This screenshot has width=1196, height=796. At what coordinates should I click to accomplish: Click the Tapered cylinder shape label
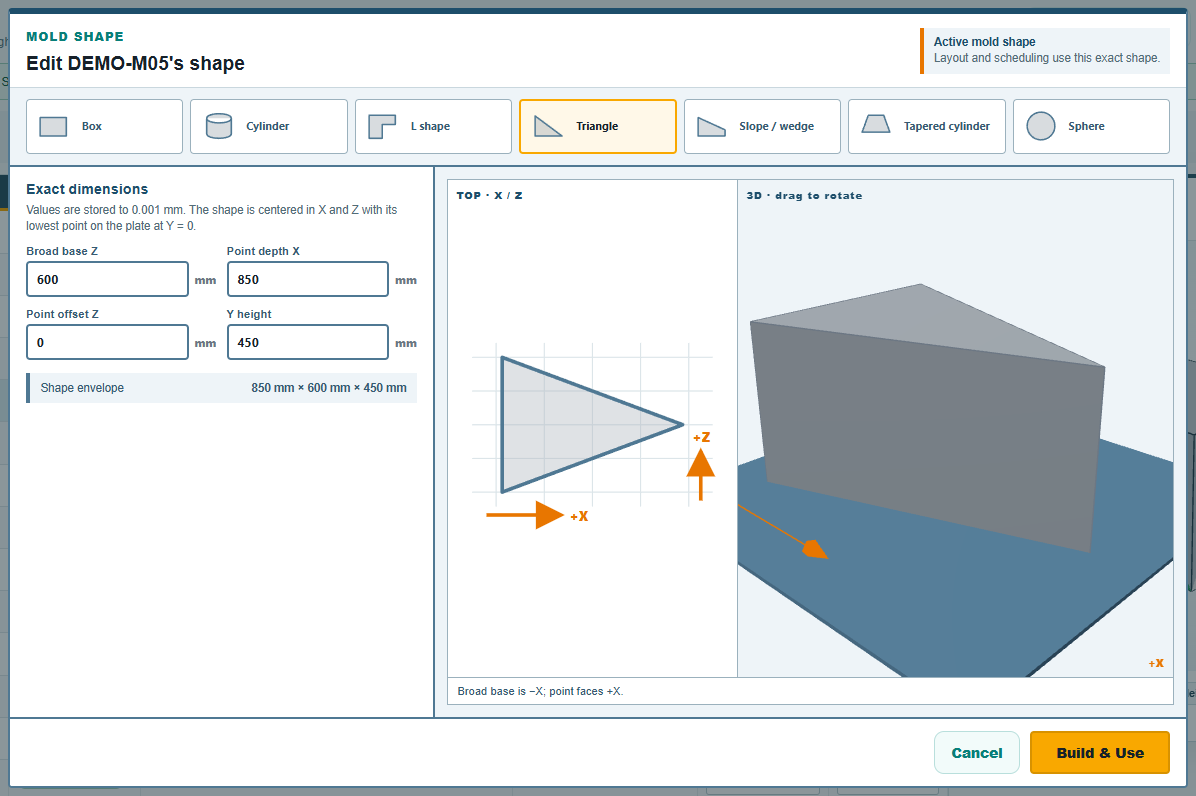coord(947,127)
